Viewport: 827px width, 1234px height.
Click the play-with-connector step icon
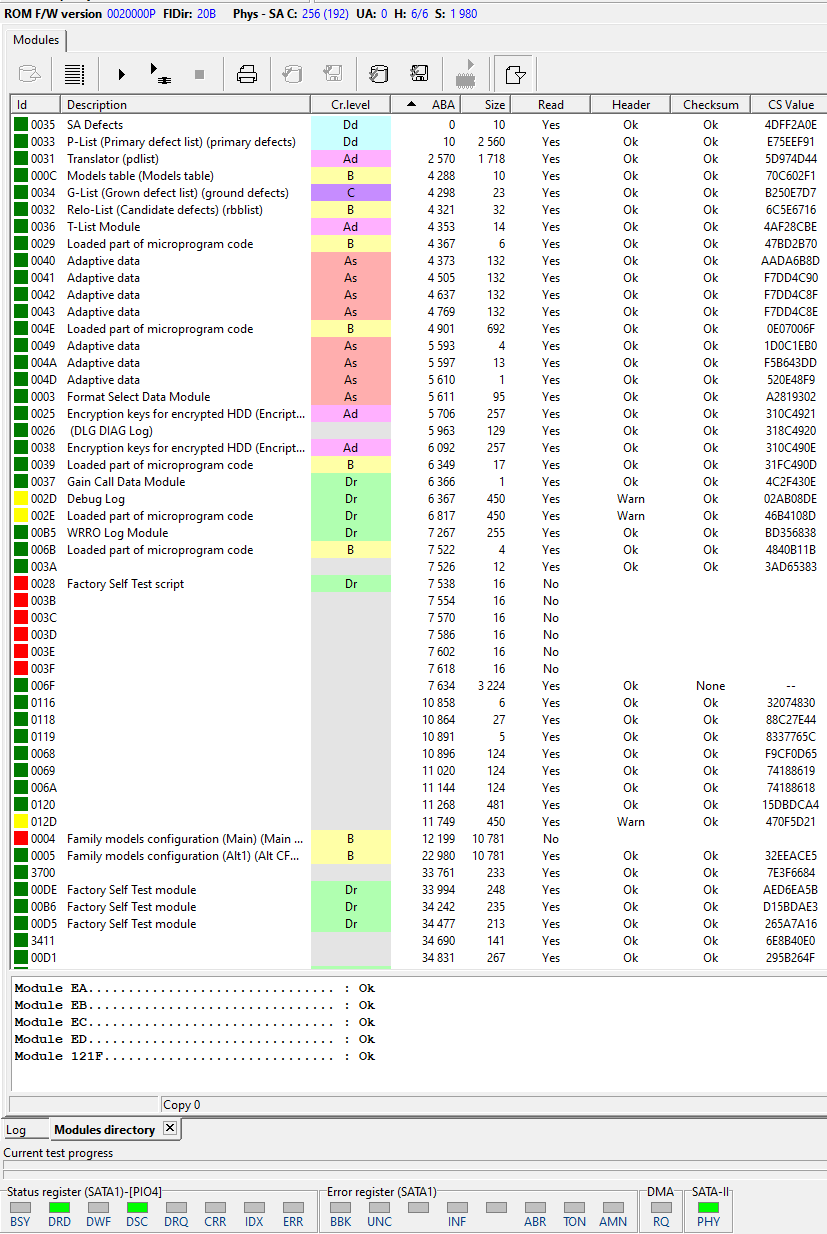click(x=159, y=74)
